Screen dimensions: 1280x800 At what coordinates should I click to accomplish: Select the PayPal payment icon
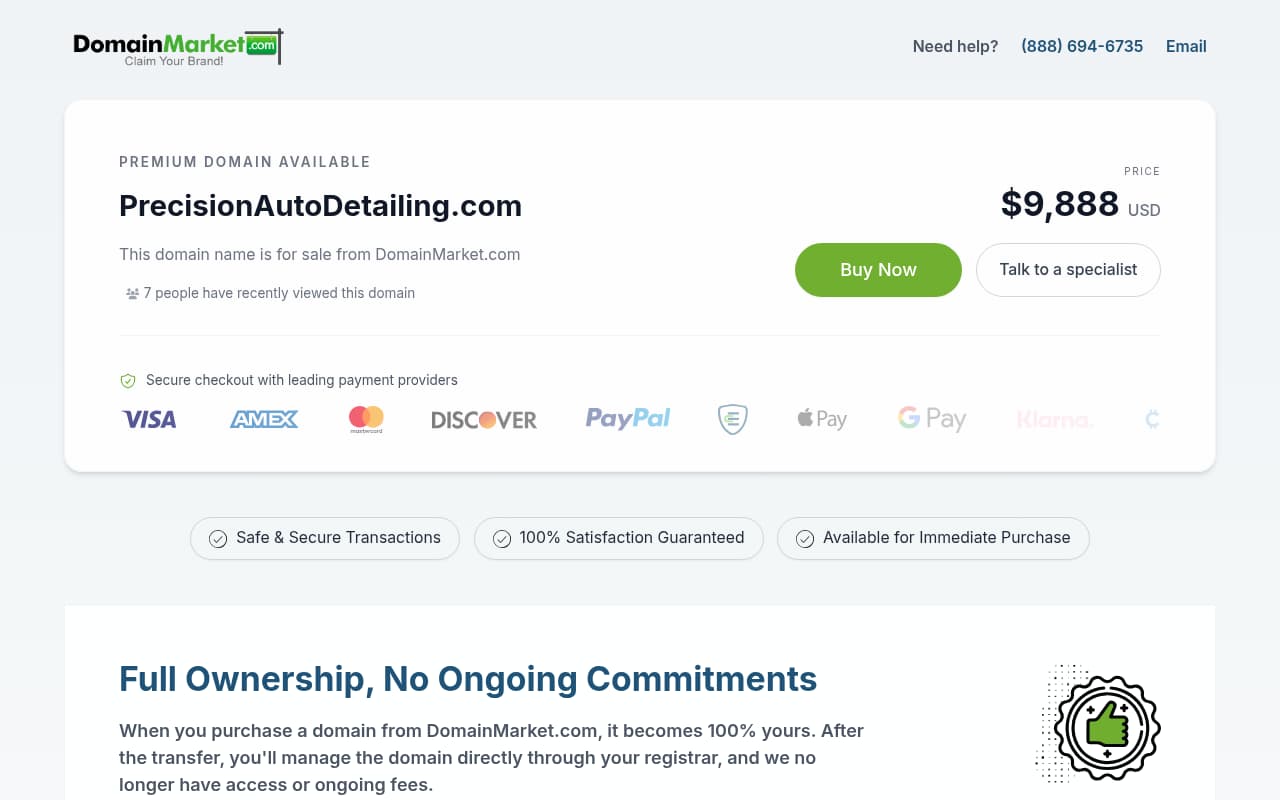tap(627, 418)
